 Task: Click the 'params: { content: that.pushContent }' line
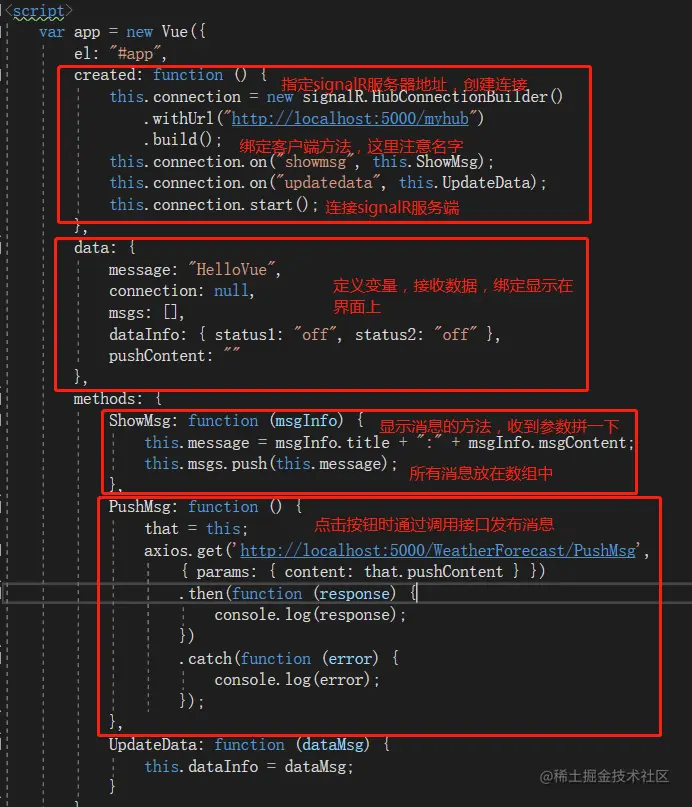tap(362, 572)
